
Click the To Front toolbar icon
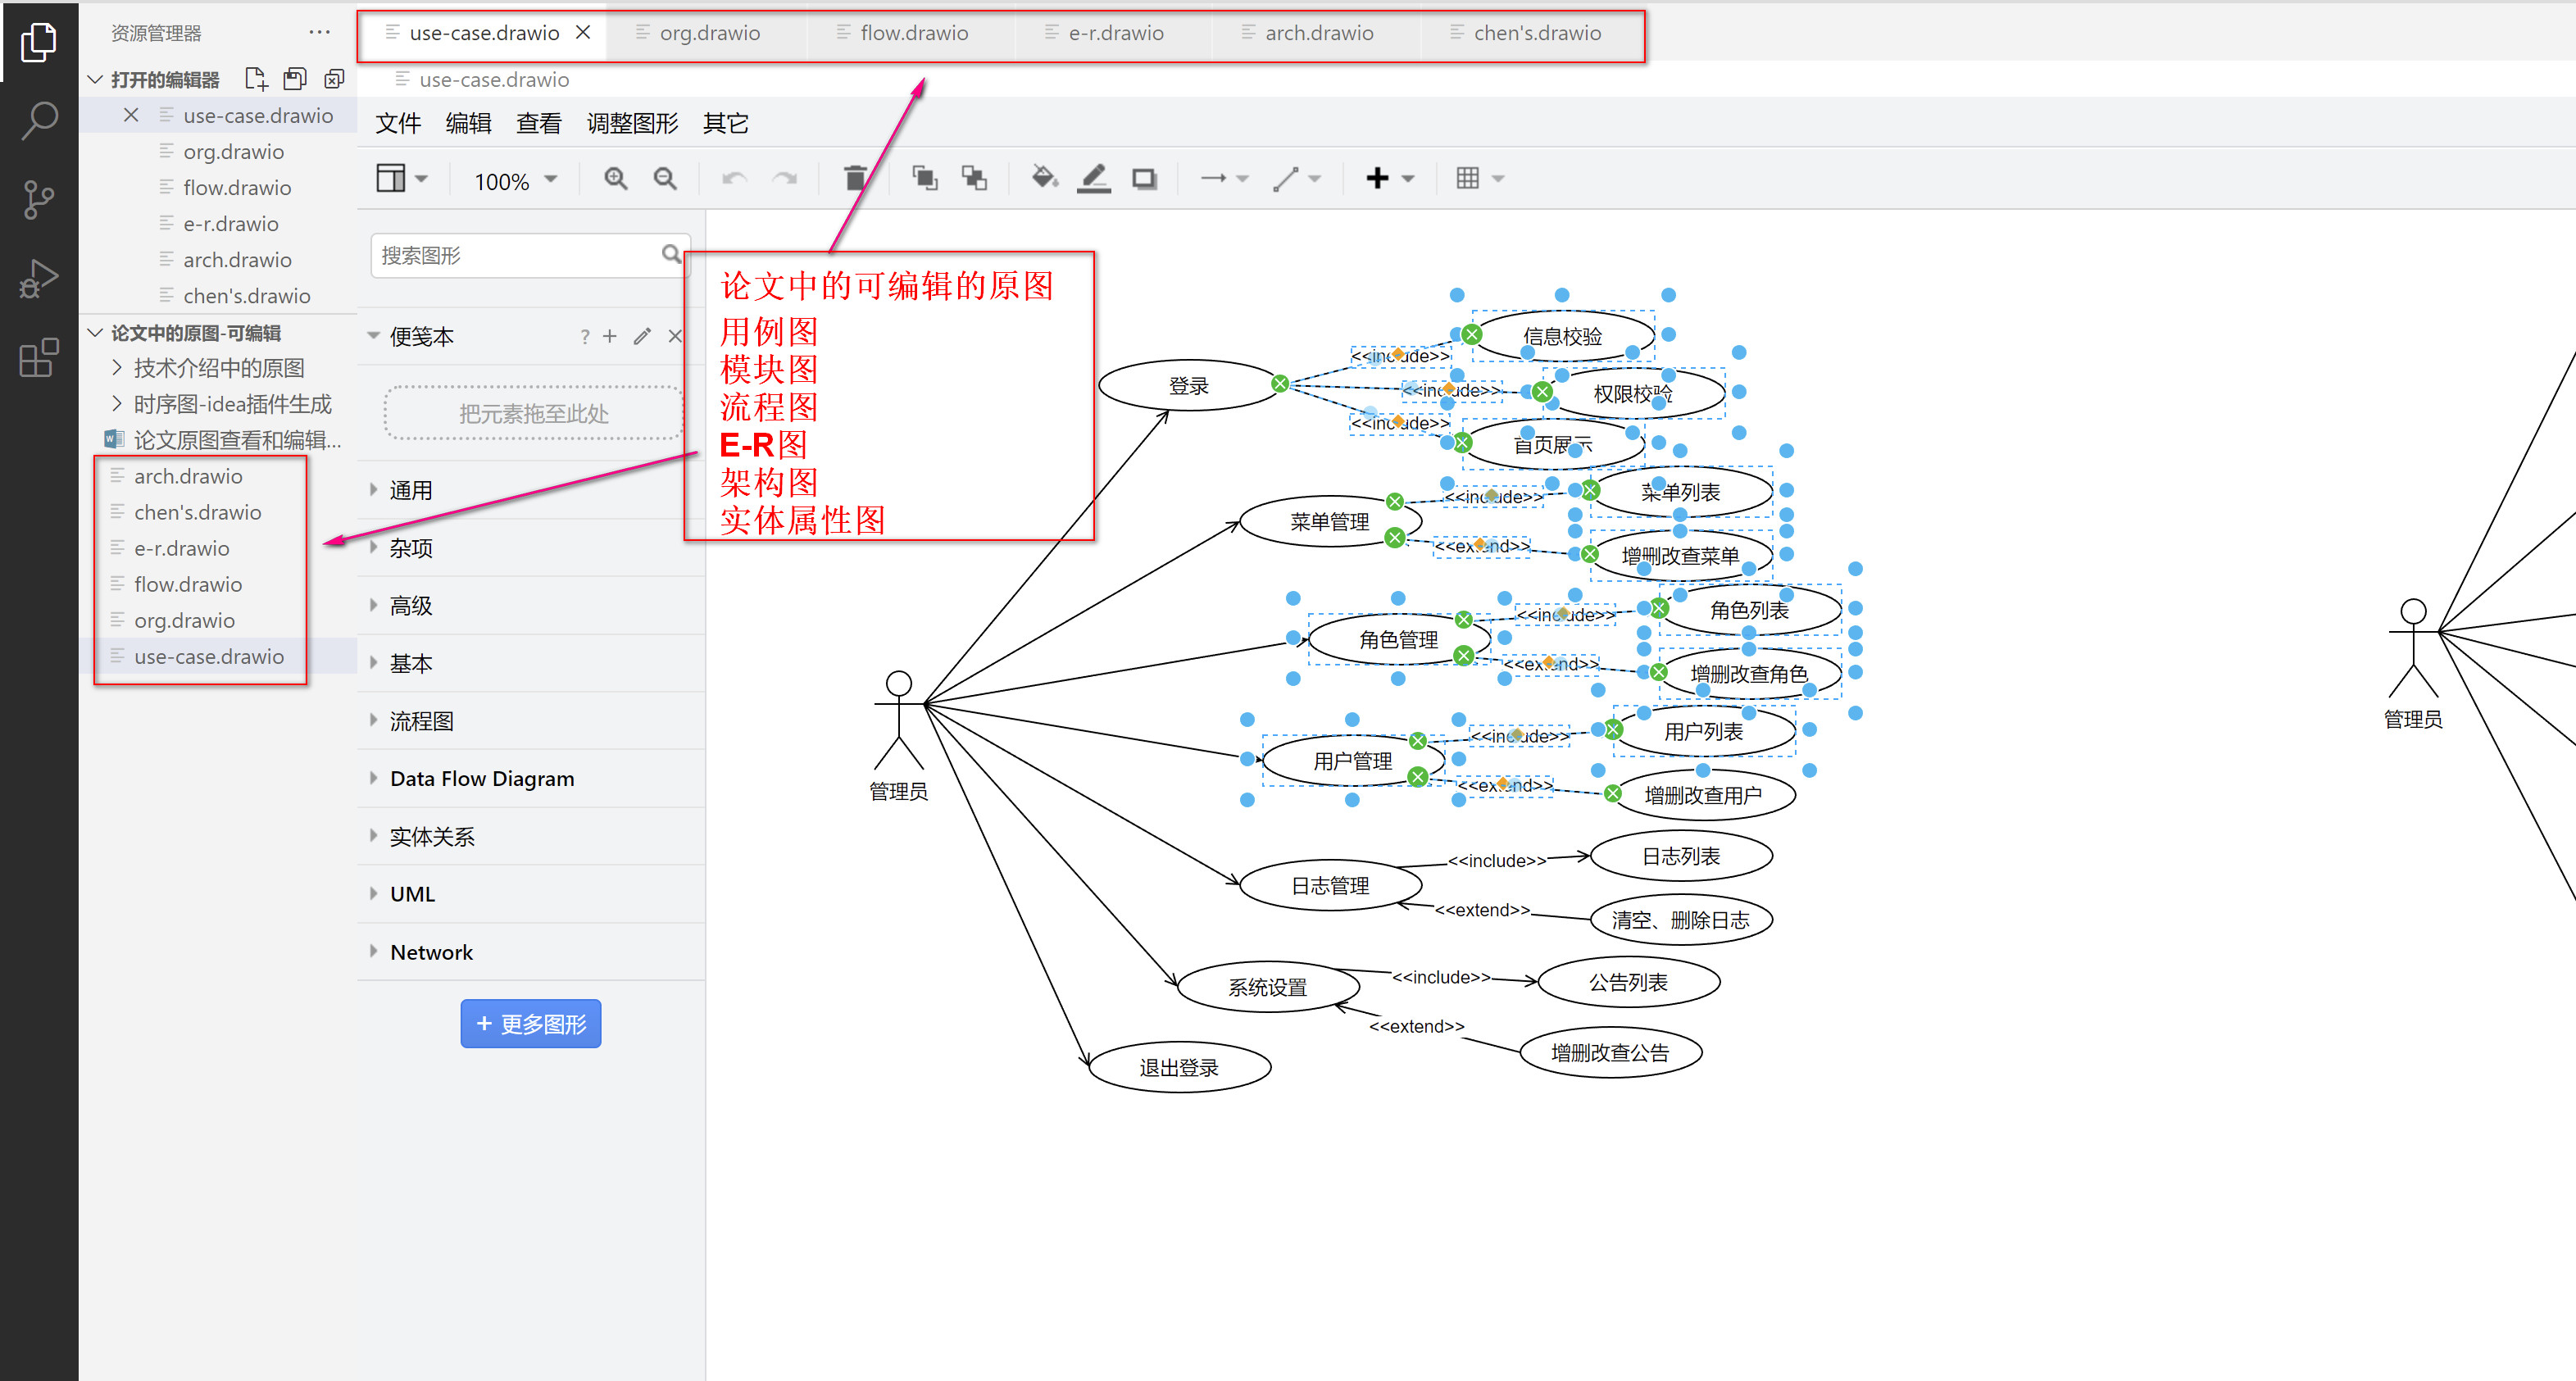(x=923, y=178)
